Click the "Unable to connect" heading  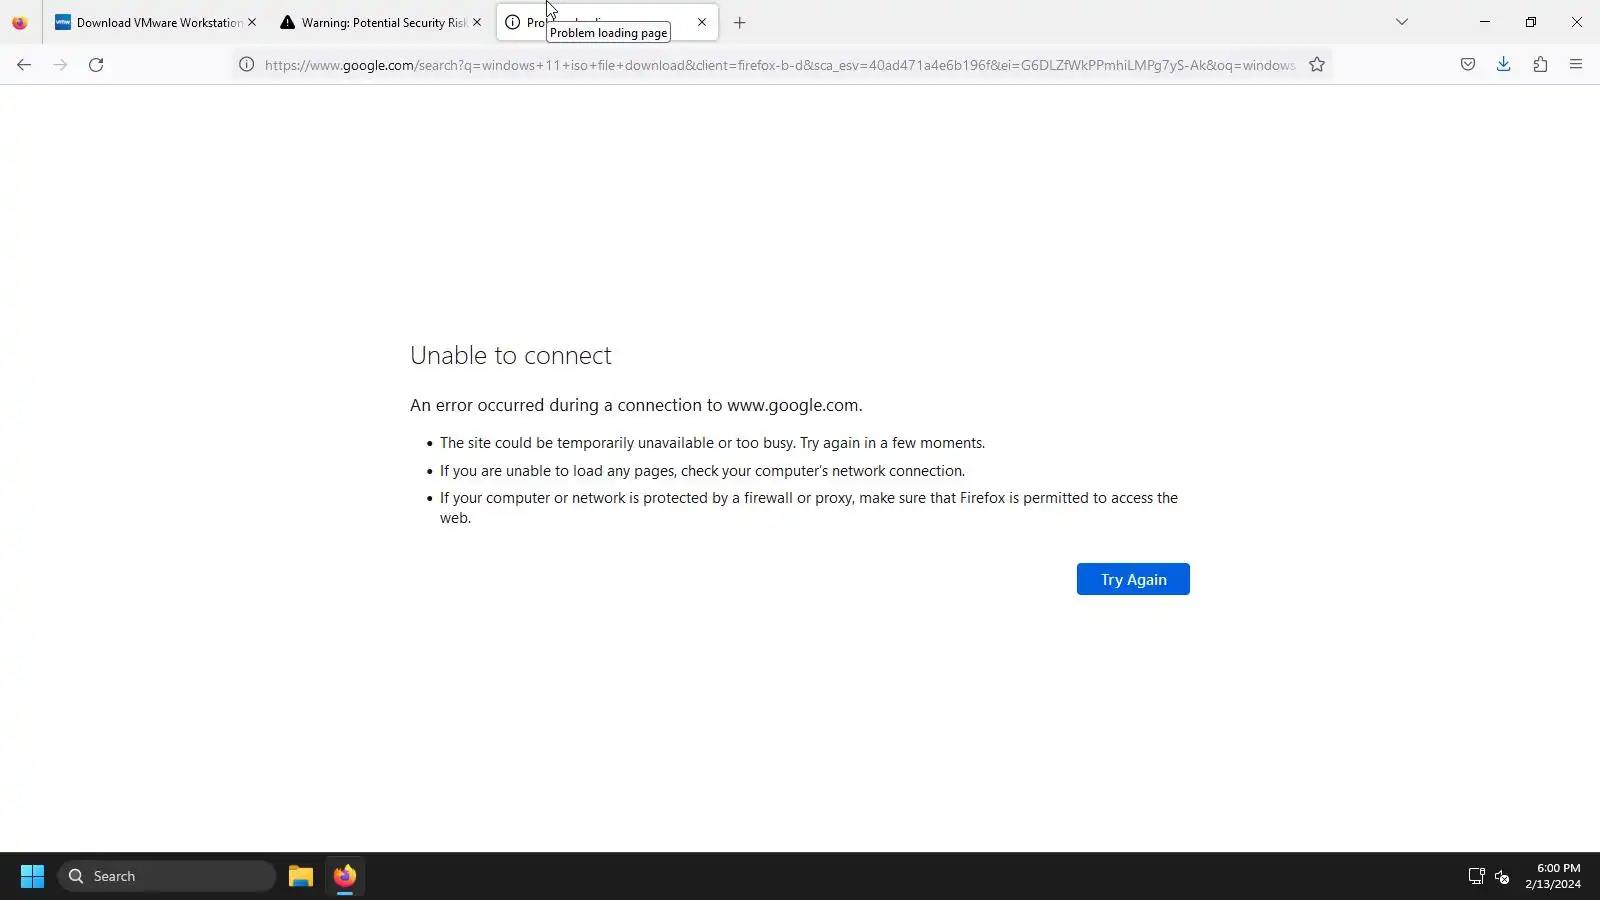511,355
